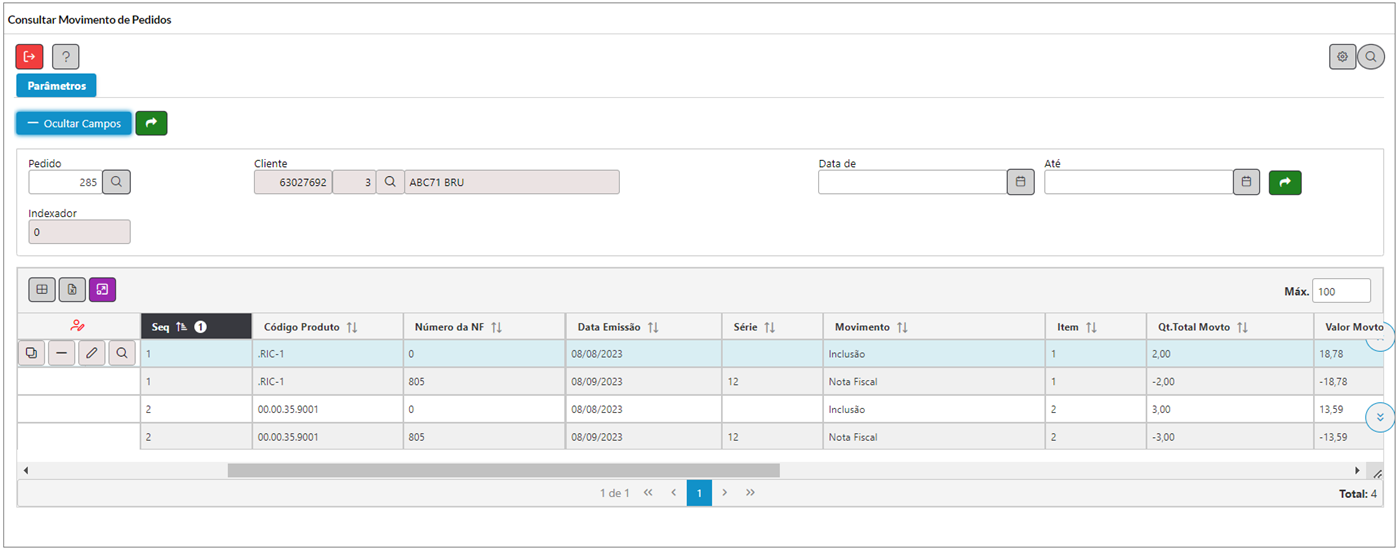Click the grid layout icon above the table
1398x550 pixels.
[42, 290]
